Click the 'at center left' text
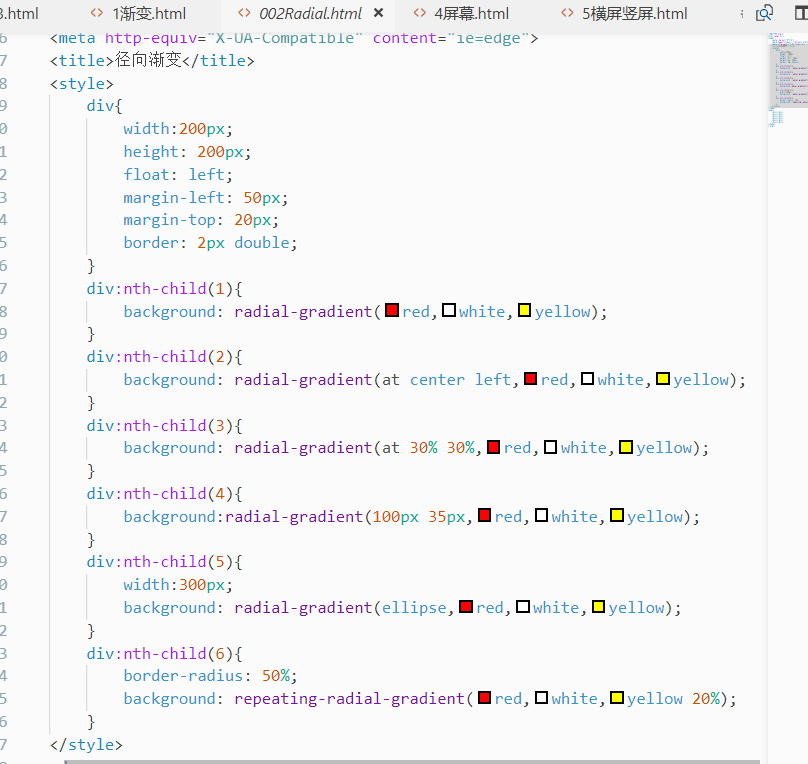The height and width of the screenshot is (764, 808). 446,380
